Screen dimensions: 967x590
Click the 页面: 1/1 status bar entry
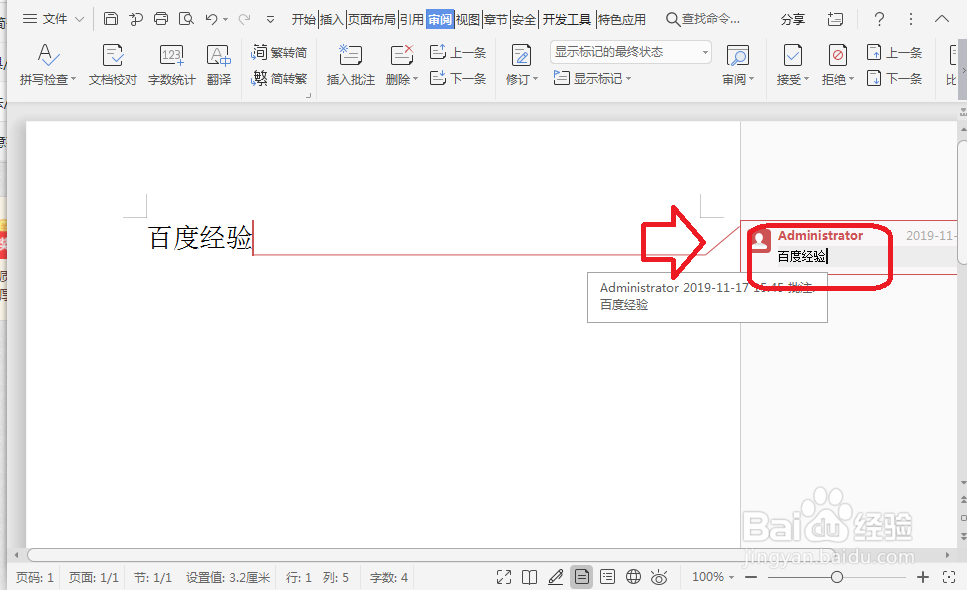93,578
